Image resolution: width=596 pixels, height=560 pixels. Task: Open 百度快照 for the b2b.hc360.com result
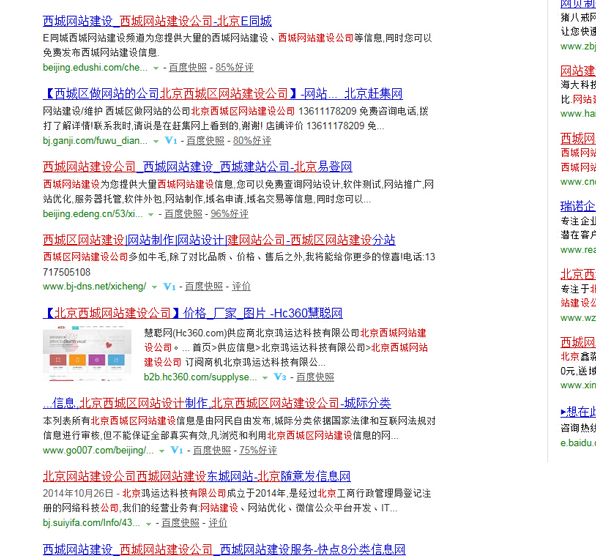(x=315, y=377)
